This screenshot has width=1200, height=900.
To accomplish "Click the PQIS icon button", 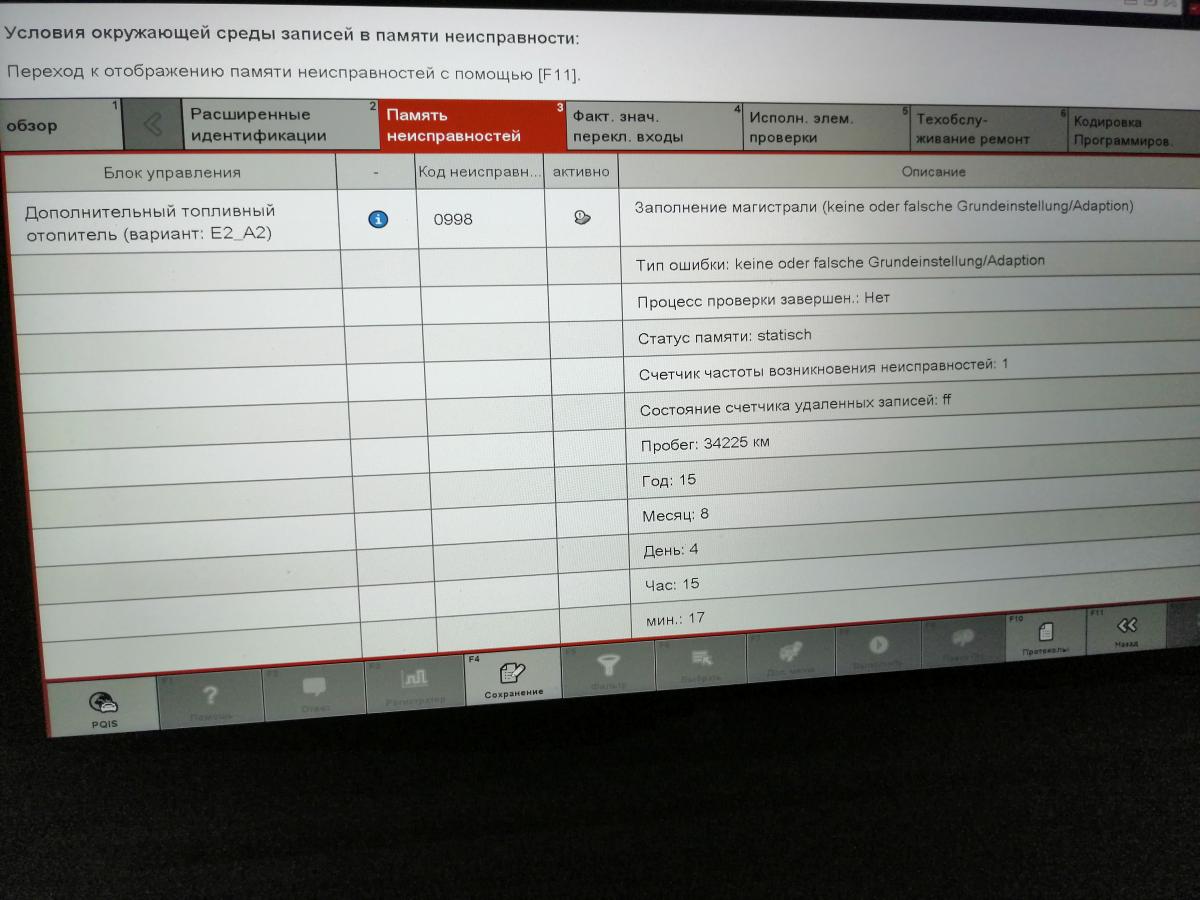I will tap(103, 704).
